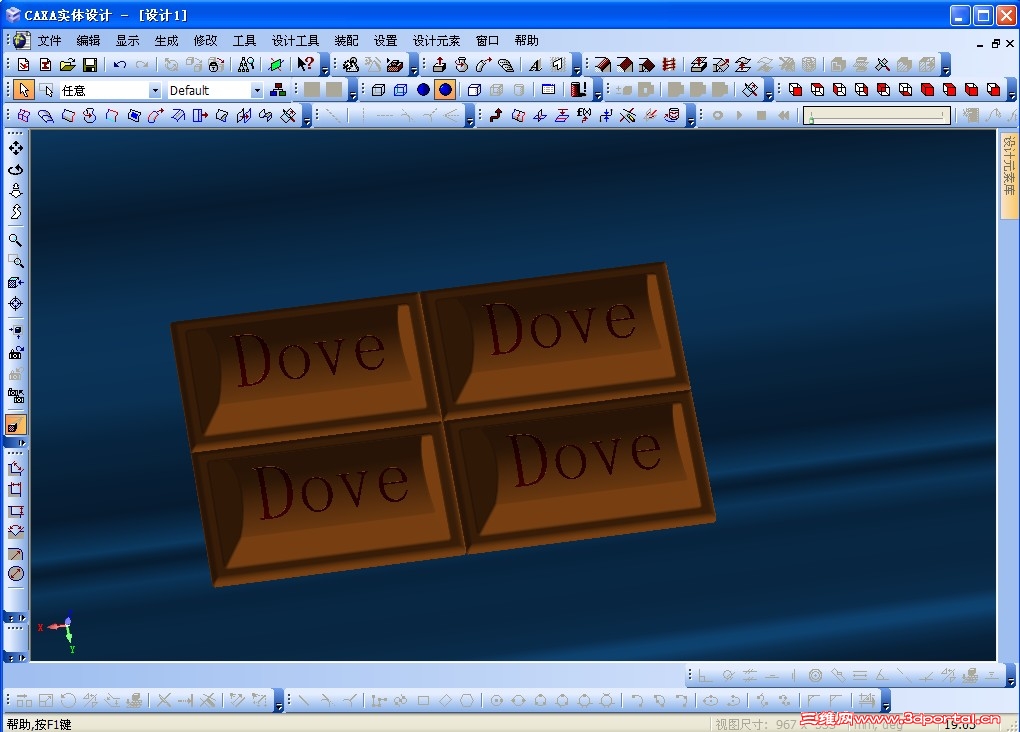Click the first red cube view icon

pyautogui.click(x=795, y=90)
